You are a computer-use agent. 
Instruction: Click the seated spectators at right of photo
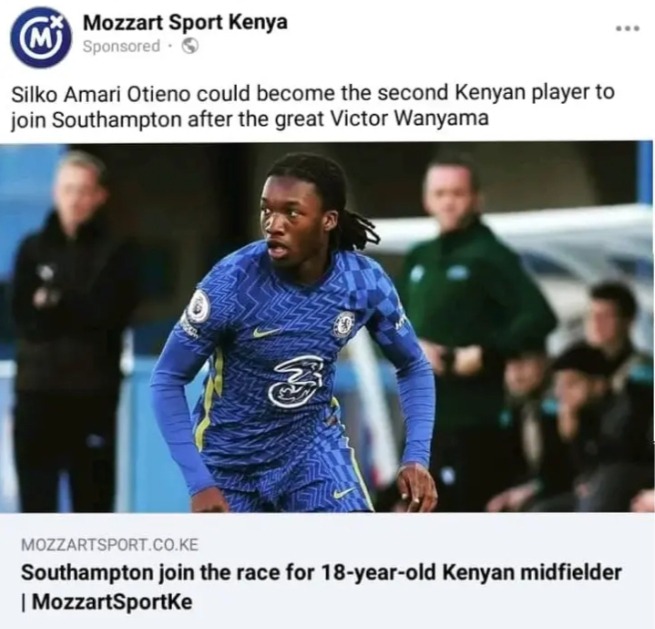pos(576,401)
